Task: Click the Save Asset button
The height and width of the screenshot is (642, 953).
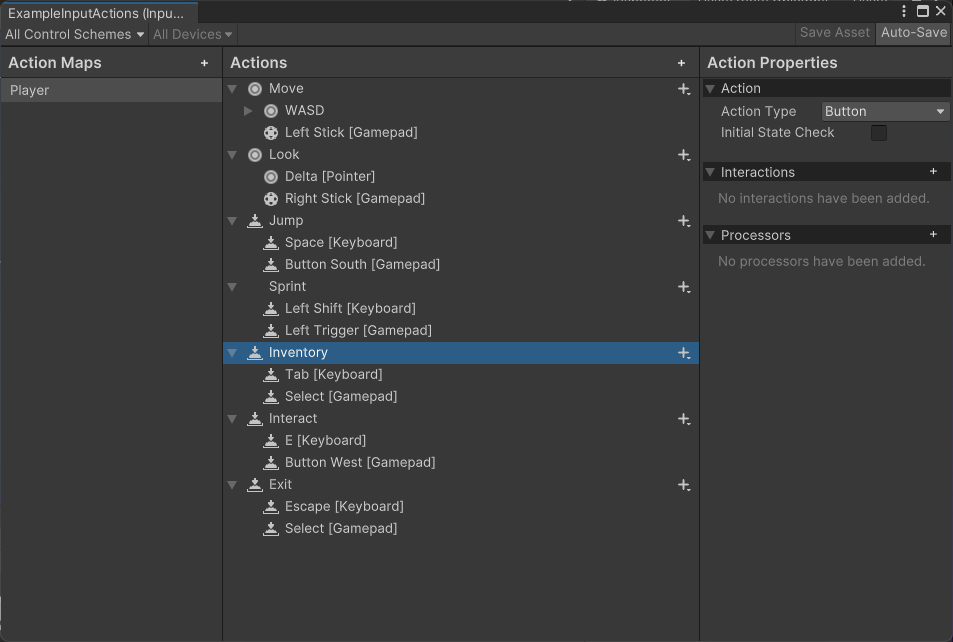Action: [834, 33]
